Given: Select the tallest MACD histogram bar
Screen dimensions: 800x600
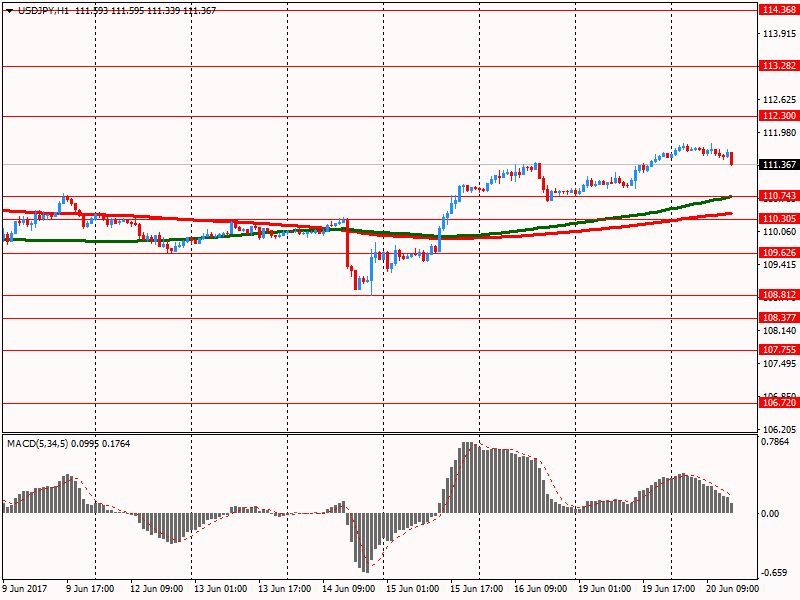Looking at the screenshot, I should coord(467,478).
